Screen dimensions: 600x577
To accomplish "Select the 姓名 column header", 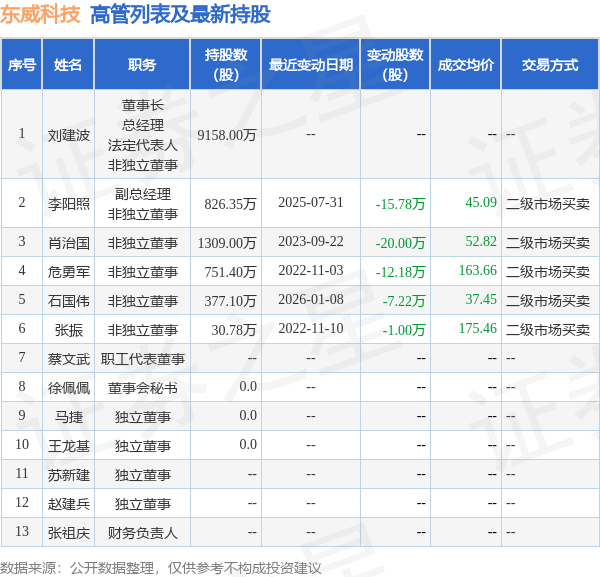I will 68,65.
